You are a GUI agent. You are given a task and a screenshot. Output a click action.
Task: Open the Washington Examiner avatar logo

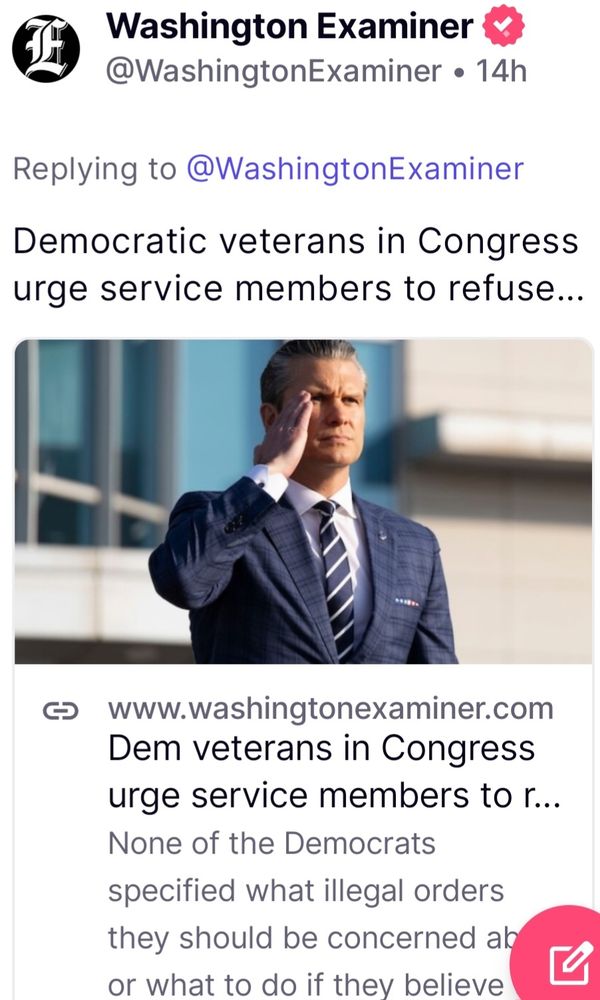pyautogui.click(x=46, y=48)
